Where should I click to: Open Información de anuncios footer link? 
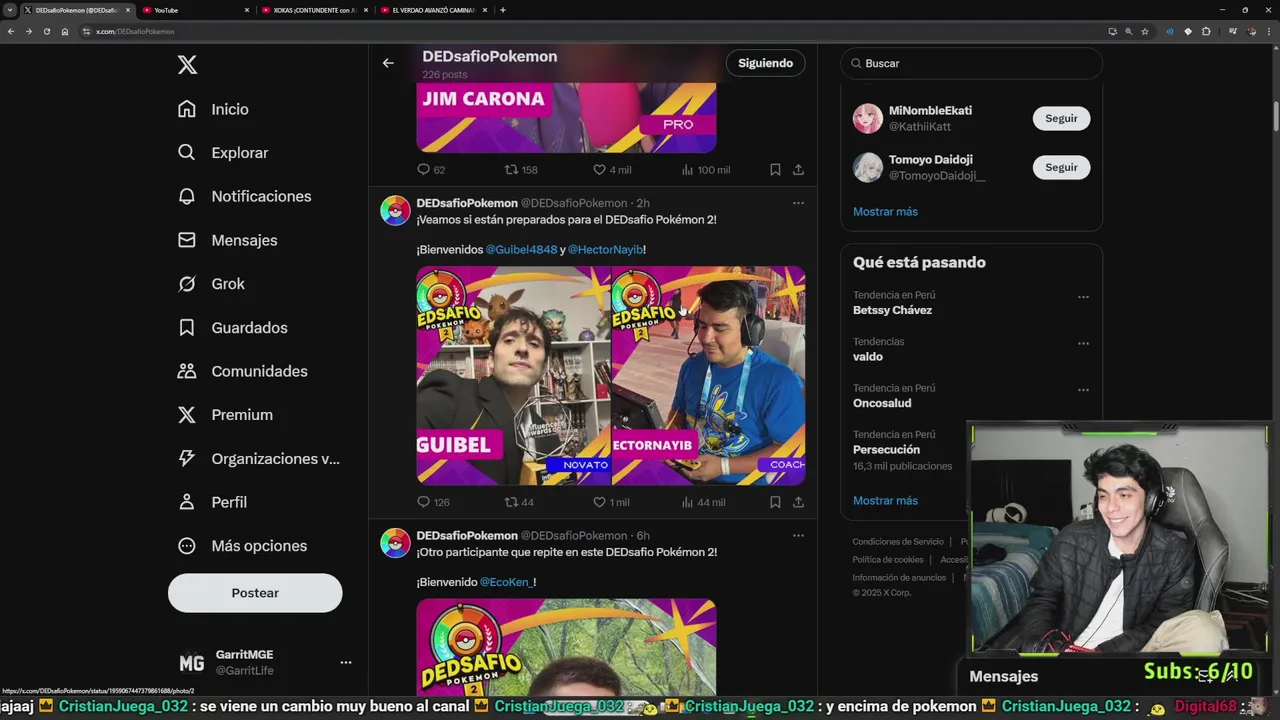899,578
